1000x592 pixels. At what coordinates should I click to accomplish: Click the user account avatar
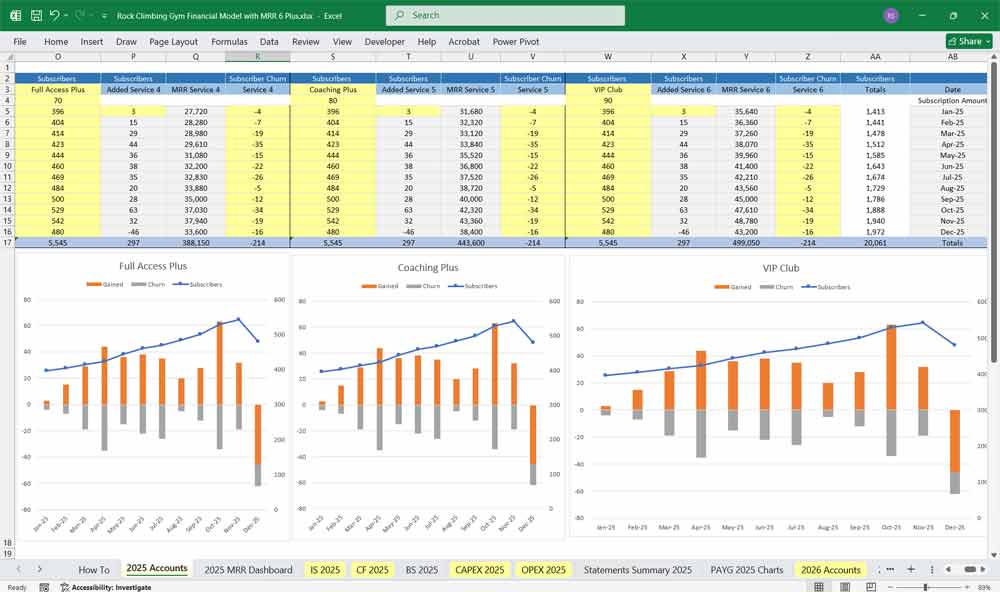click(x=891, y=16)
